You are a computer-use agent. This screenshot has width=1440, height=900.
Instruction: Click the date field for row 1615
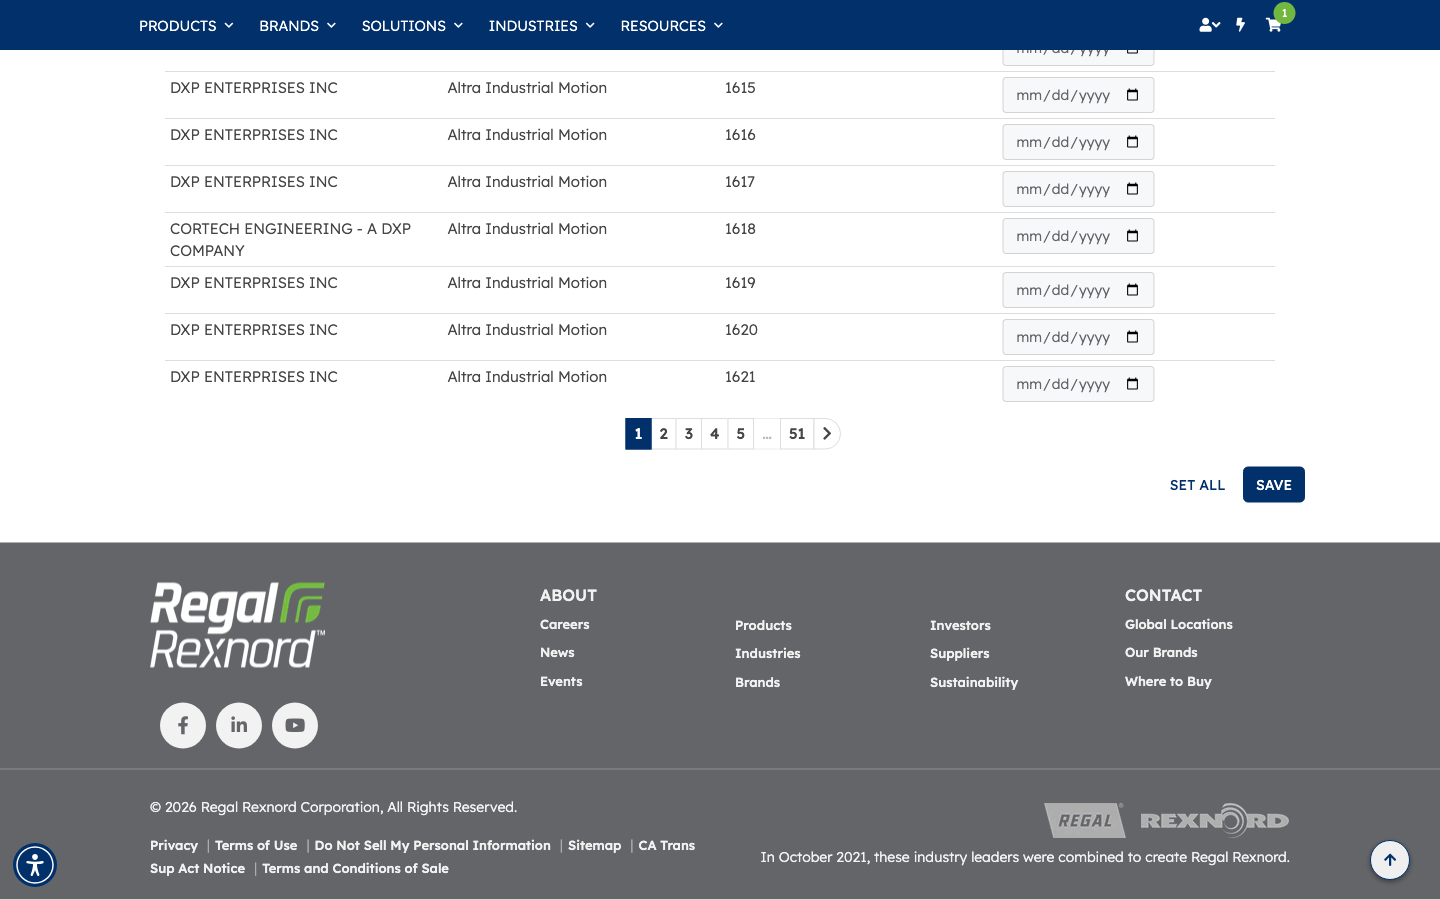click(x=1078, y=95)
